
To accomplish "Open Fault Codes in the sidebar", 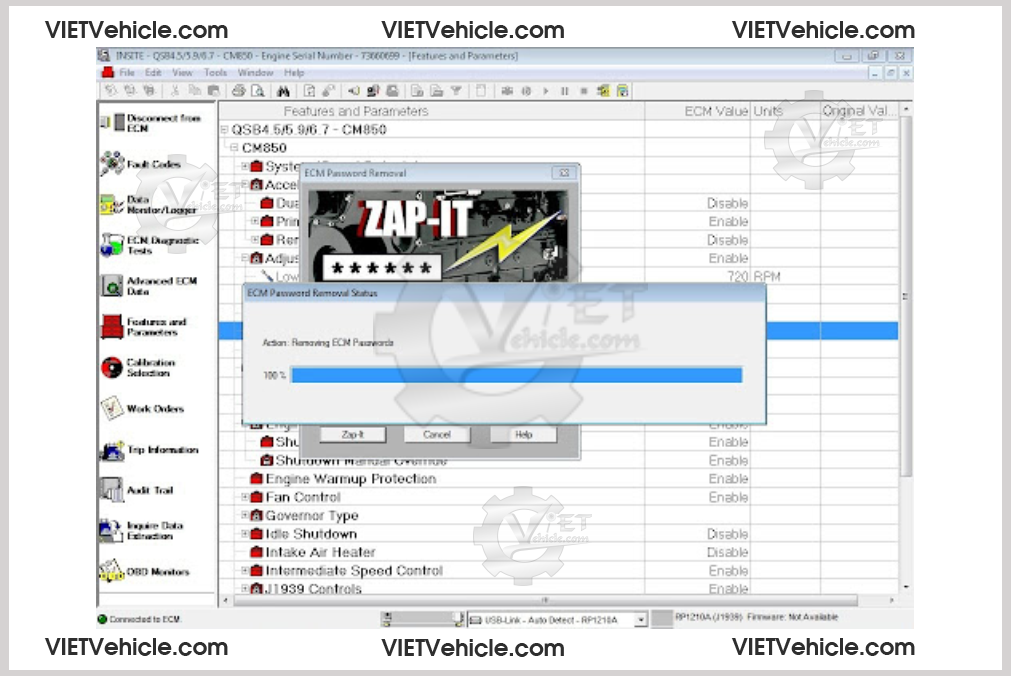I will [112, 164].
